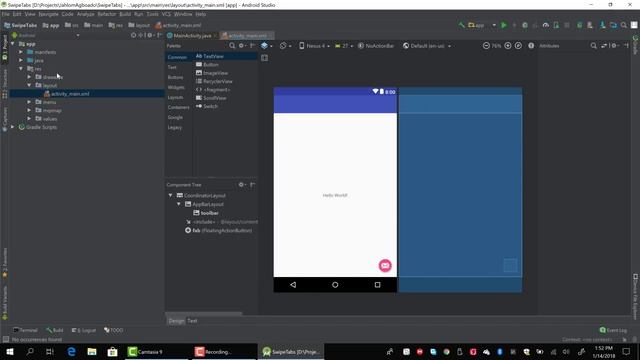Image resolution: width=640 pixels, height=360 pixels.
Task: Switch to MainActivity.java tab
Action: pyautogui.click(x=192, y=36)
